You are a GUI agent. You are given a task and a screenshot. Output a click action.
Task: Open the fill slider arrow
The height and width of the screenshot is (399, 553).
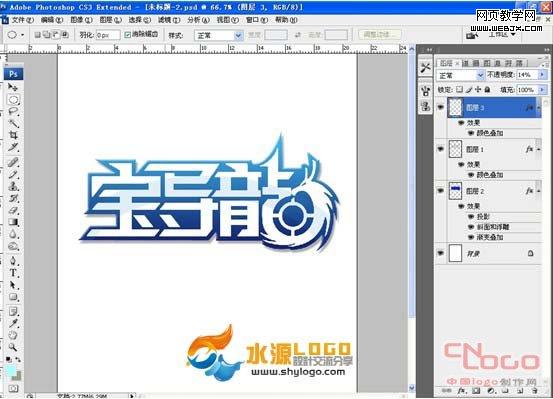[542, 90]
